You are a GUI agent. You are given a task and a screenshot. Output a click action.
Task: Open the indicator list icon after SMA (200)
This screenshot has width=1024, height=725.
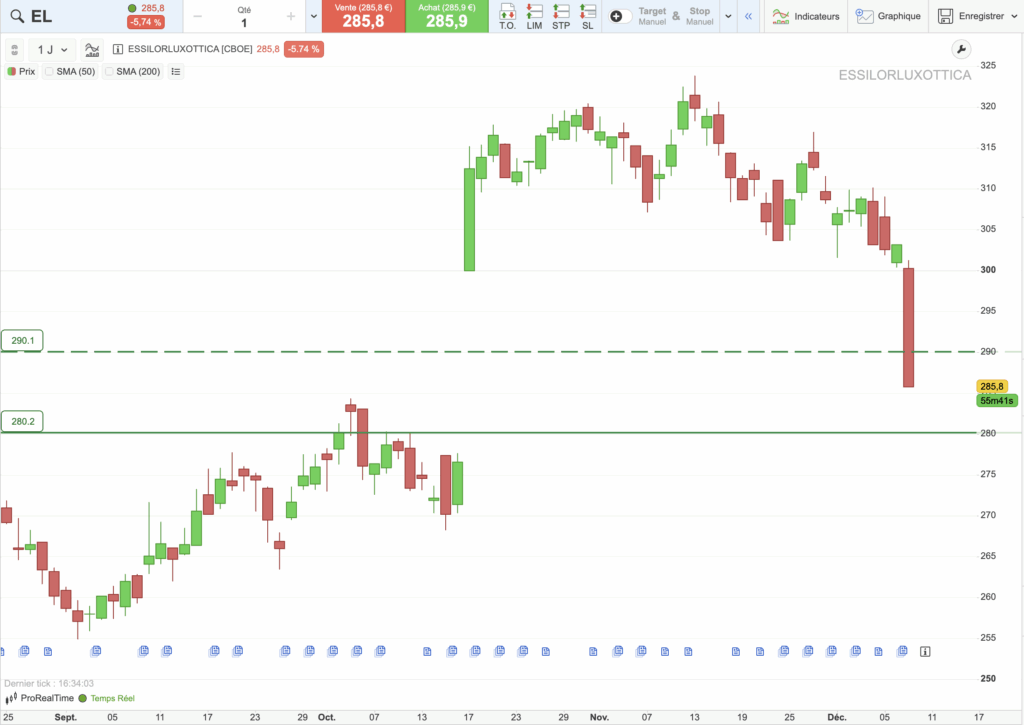pyautogui.click(x=176, y=72)
